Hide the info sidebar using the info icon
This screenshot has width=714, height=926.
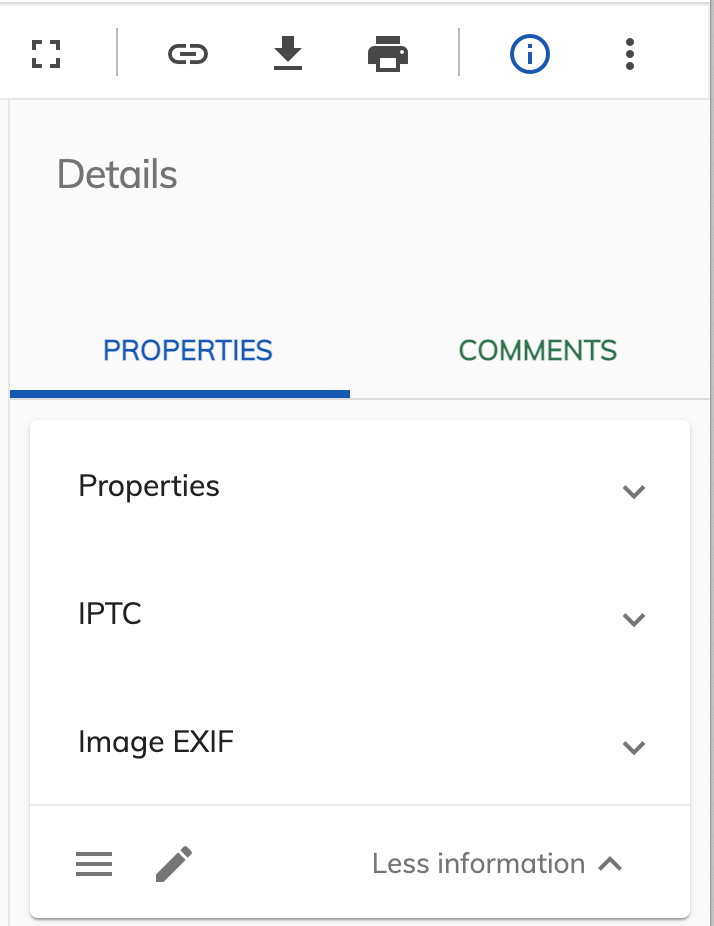click(x=530, y=54)
